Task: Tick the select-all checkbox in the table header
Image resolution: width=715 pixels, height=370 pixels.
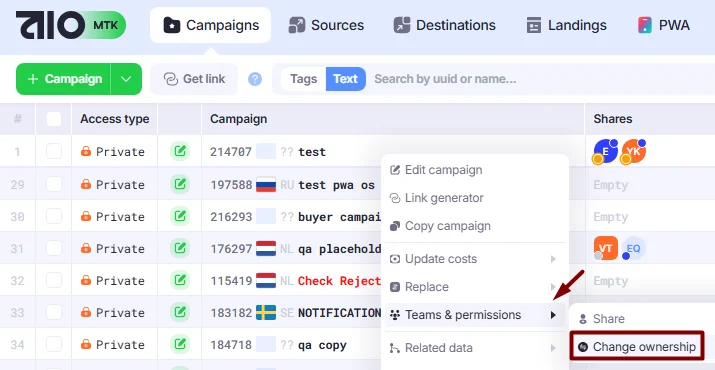Action: click(x=54, y=119)
